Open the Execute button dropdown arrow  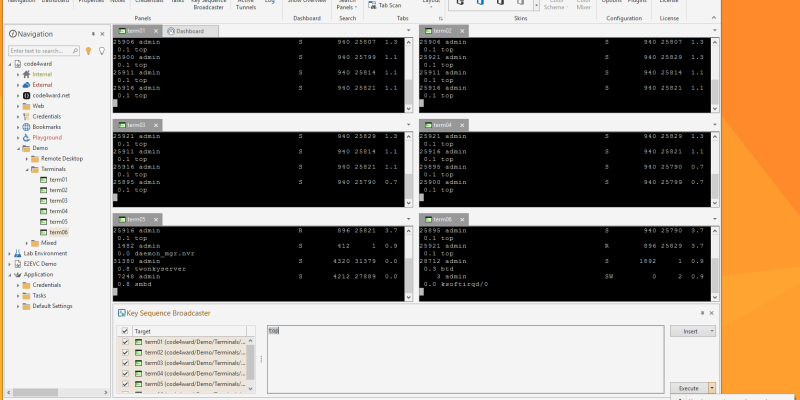711,387
